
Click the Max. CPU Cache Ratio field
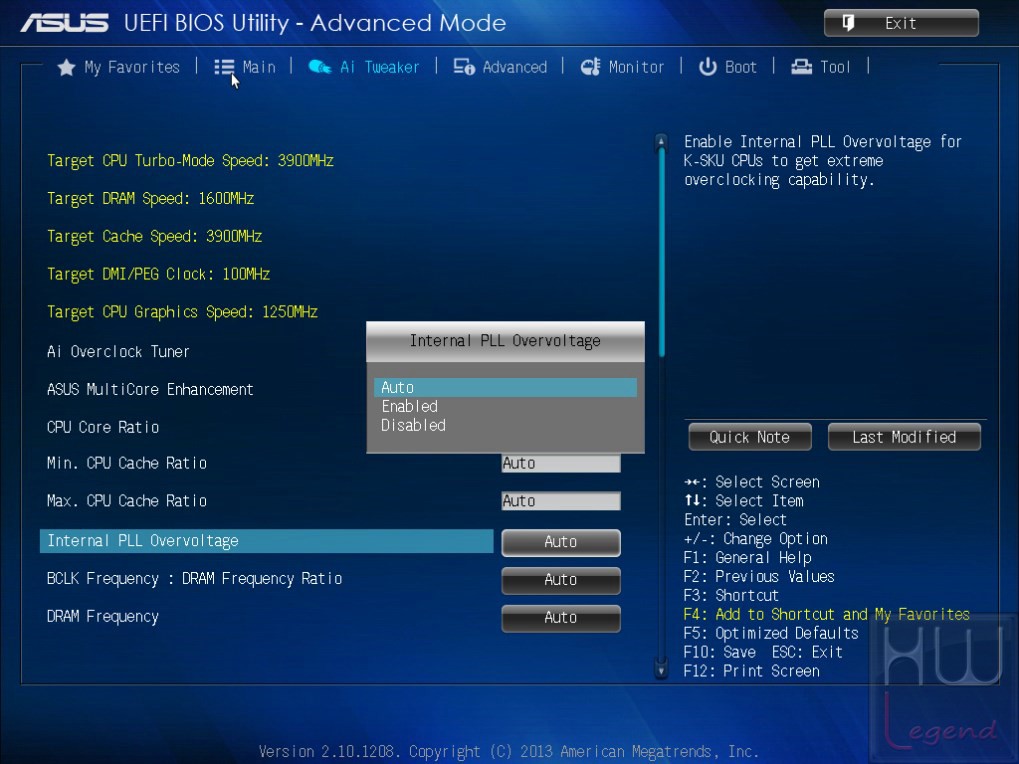(561, 501)
